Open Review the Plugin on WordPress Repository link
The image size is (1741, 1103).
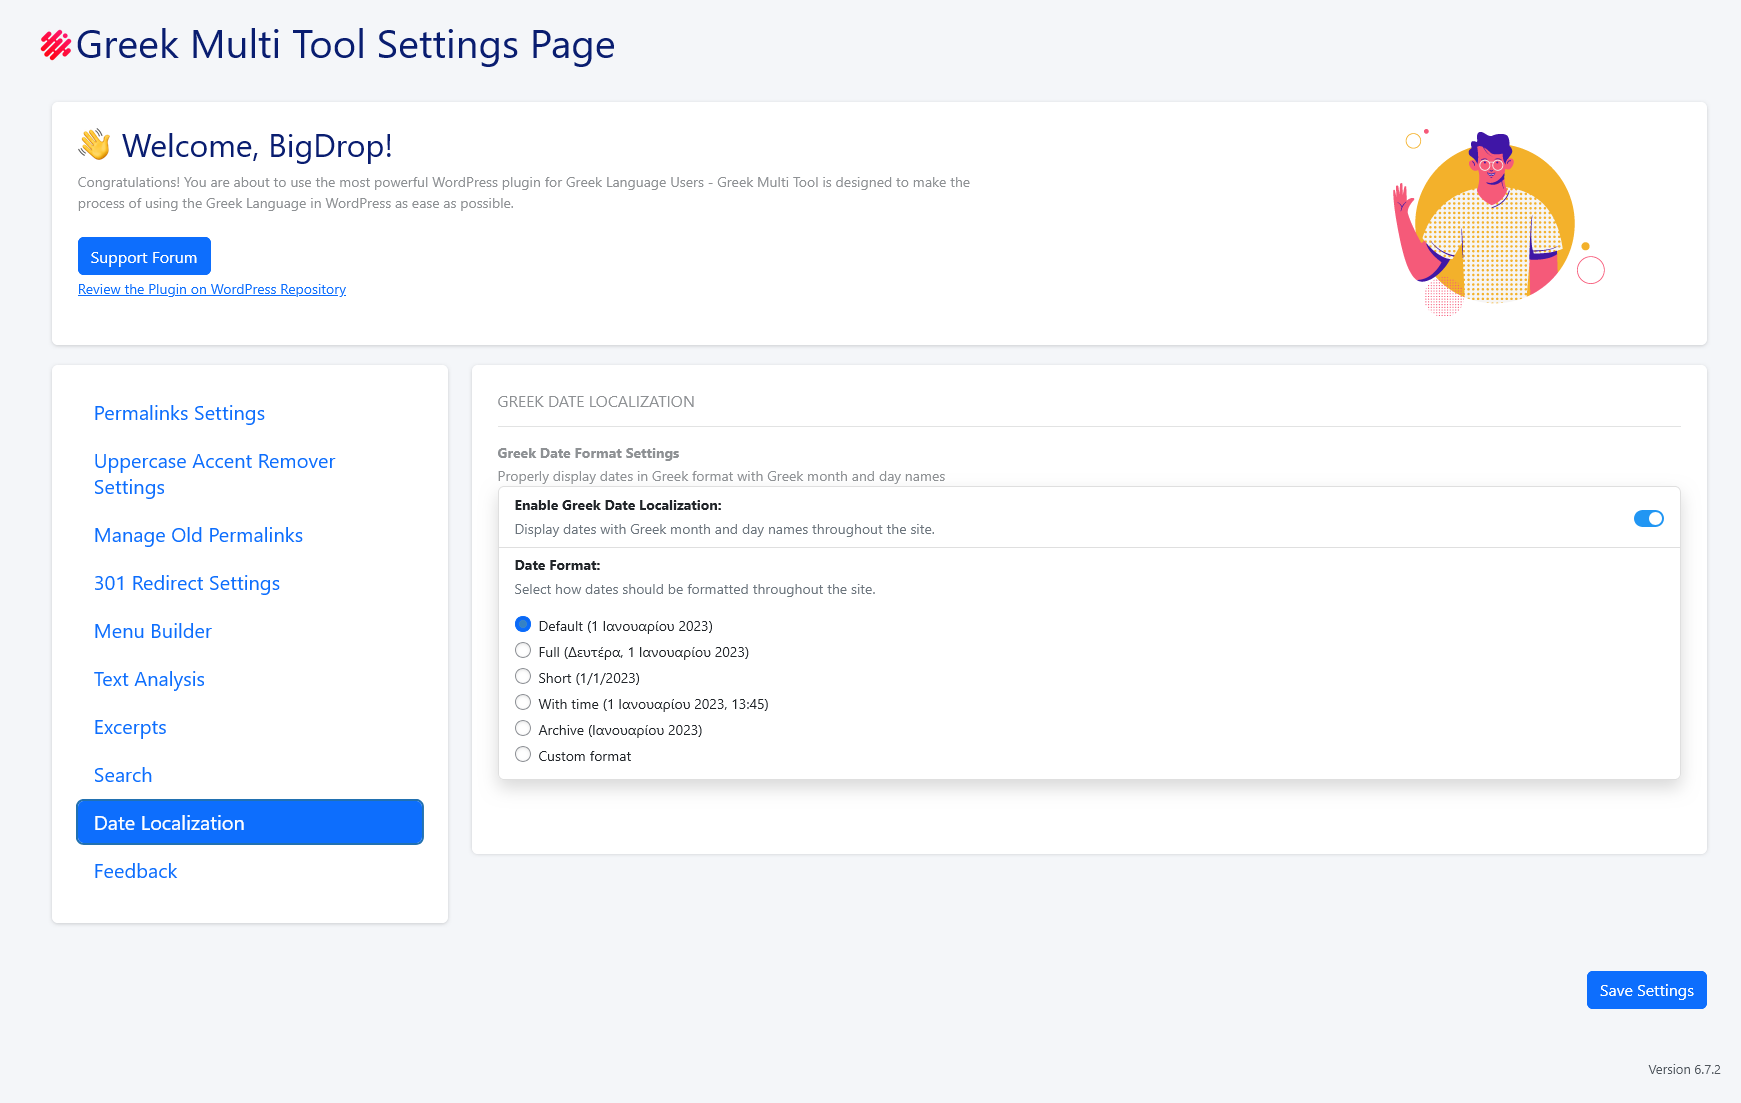[x=212, y=289]
